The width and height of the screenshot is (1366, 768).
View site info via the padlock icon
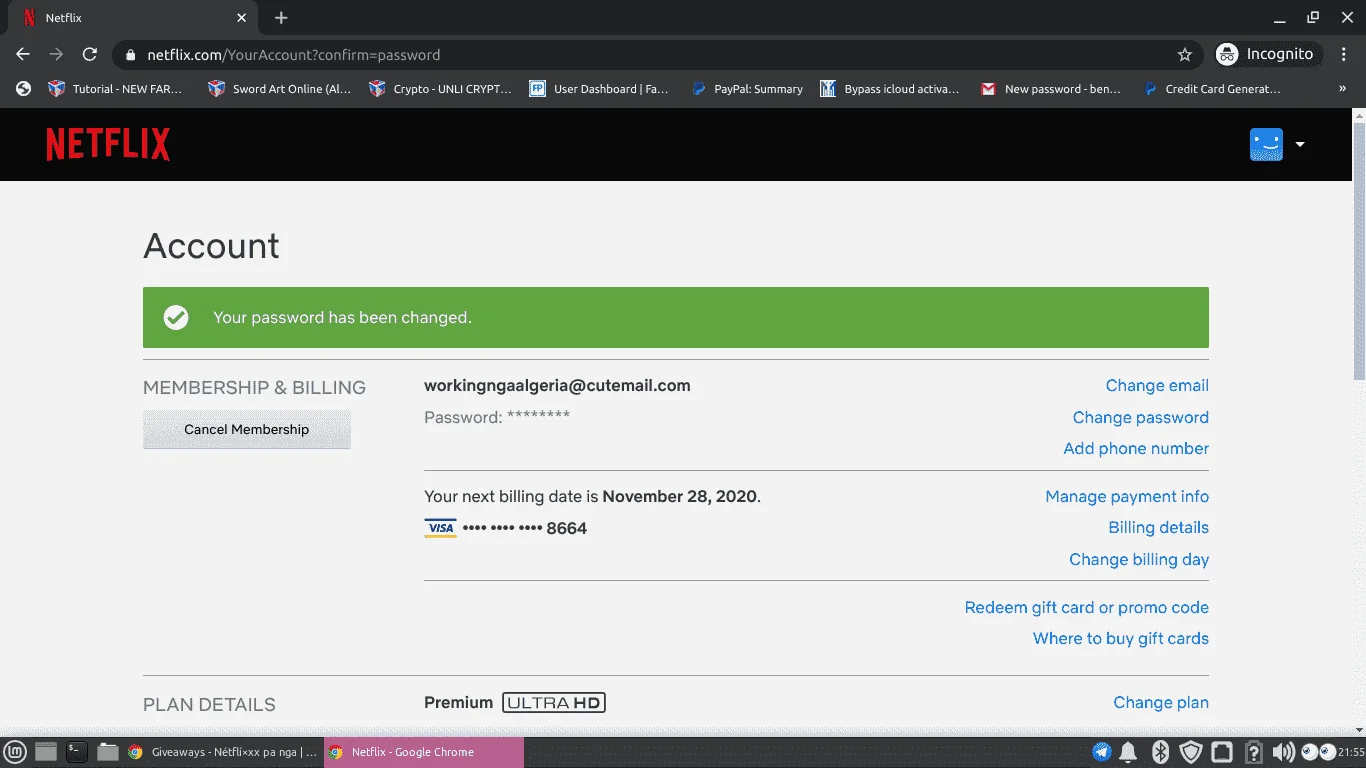[130, 55]
